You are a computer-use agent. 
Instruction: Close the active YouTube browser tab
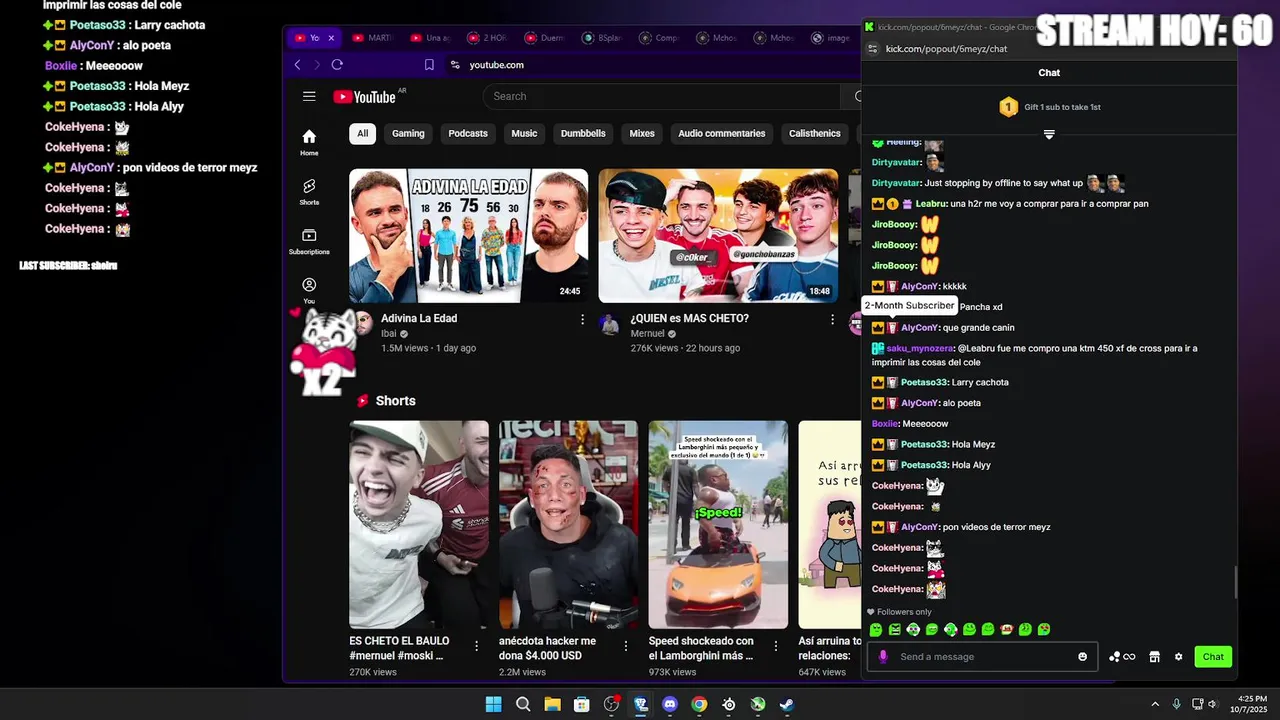[331, 38]
